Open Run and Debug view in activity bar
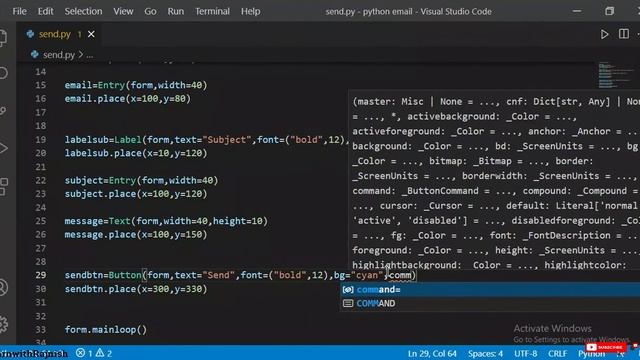The width and height of the screenshot is (640, 360). [x=3, y=148]
